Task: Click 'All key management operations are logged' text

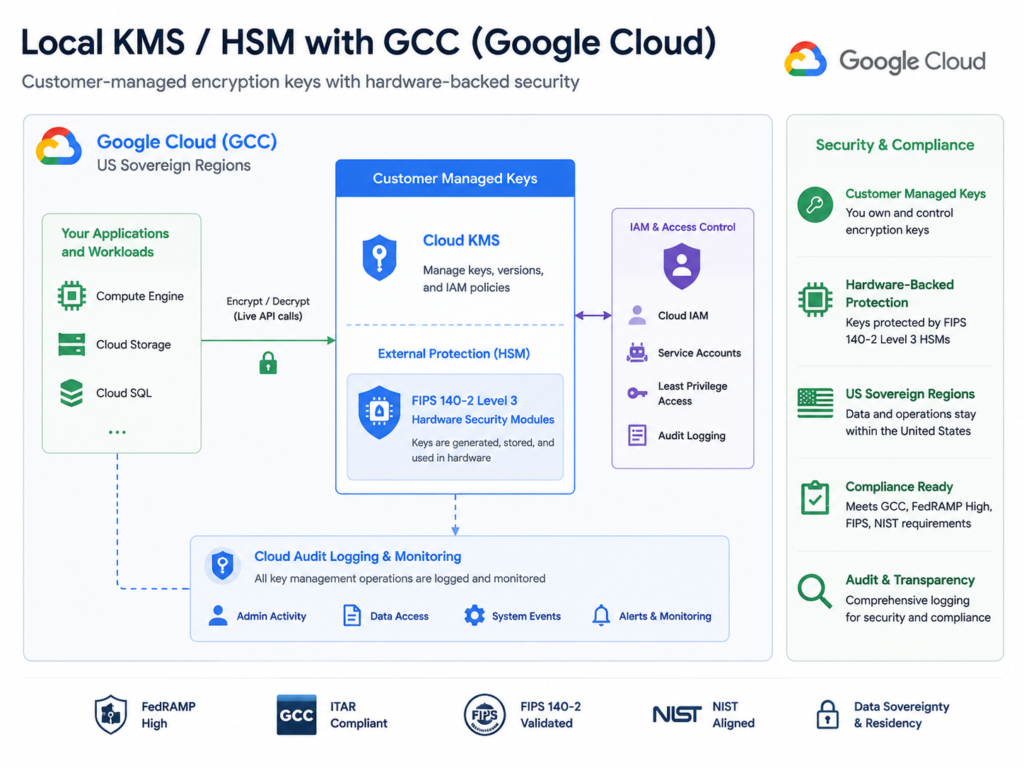Action: pyautogui.click(x=400, y=579)
